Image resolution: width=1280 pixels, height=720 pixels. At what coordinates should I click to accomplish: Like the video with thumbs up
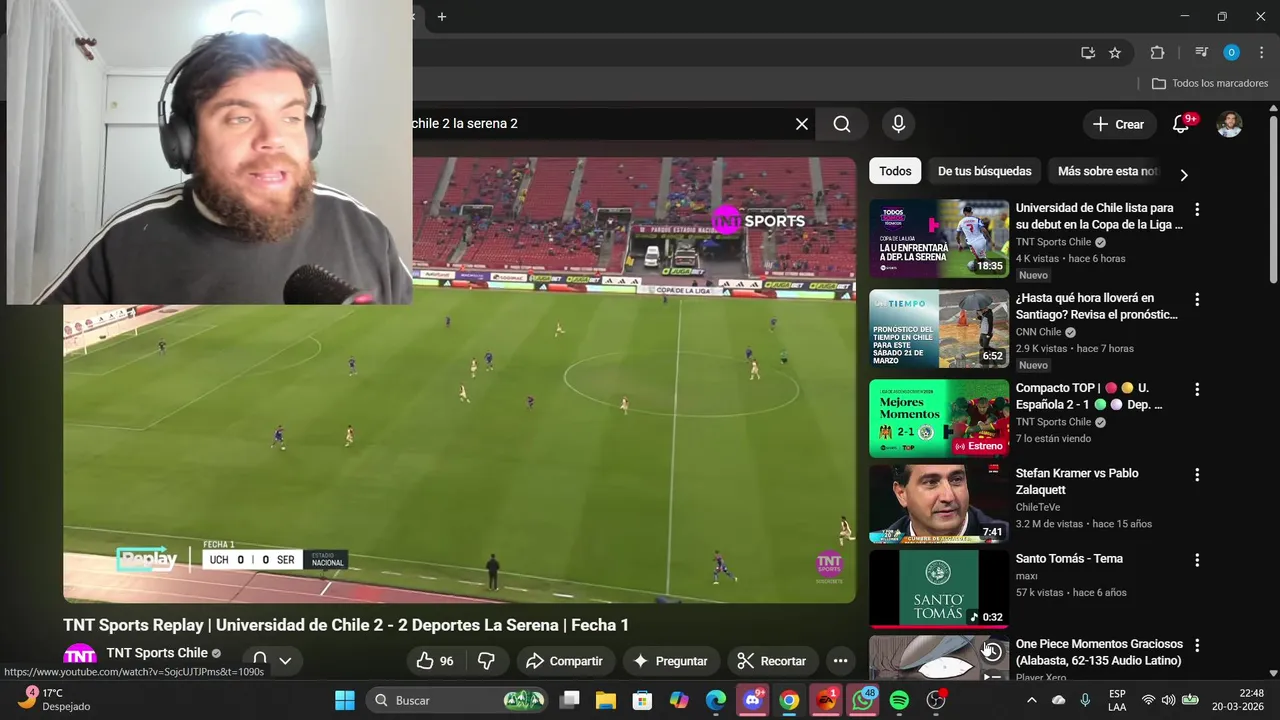(435, 661)
